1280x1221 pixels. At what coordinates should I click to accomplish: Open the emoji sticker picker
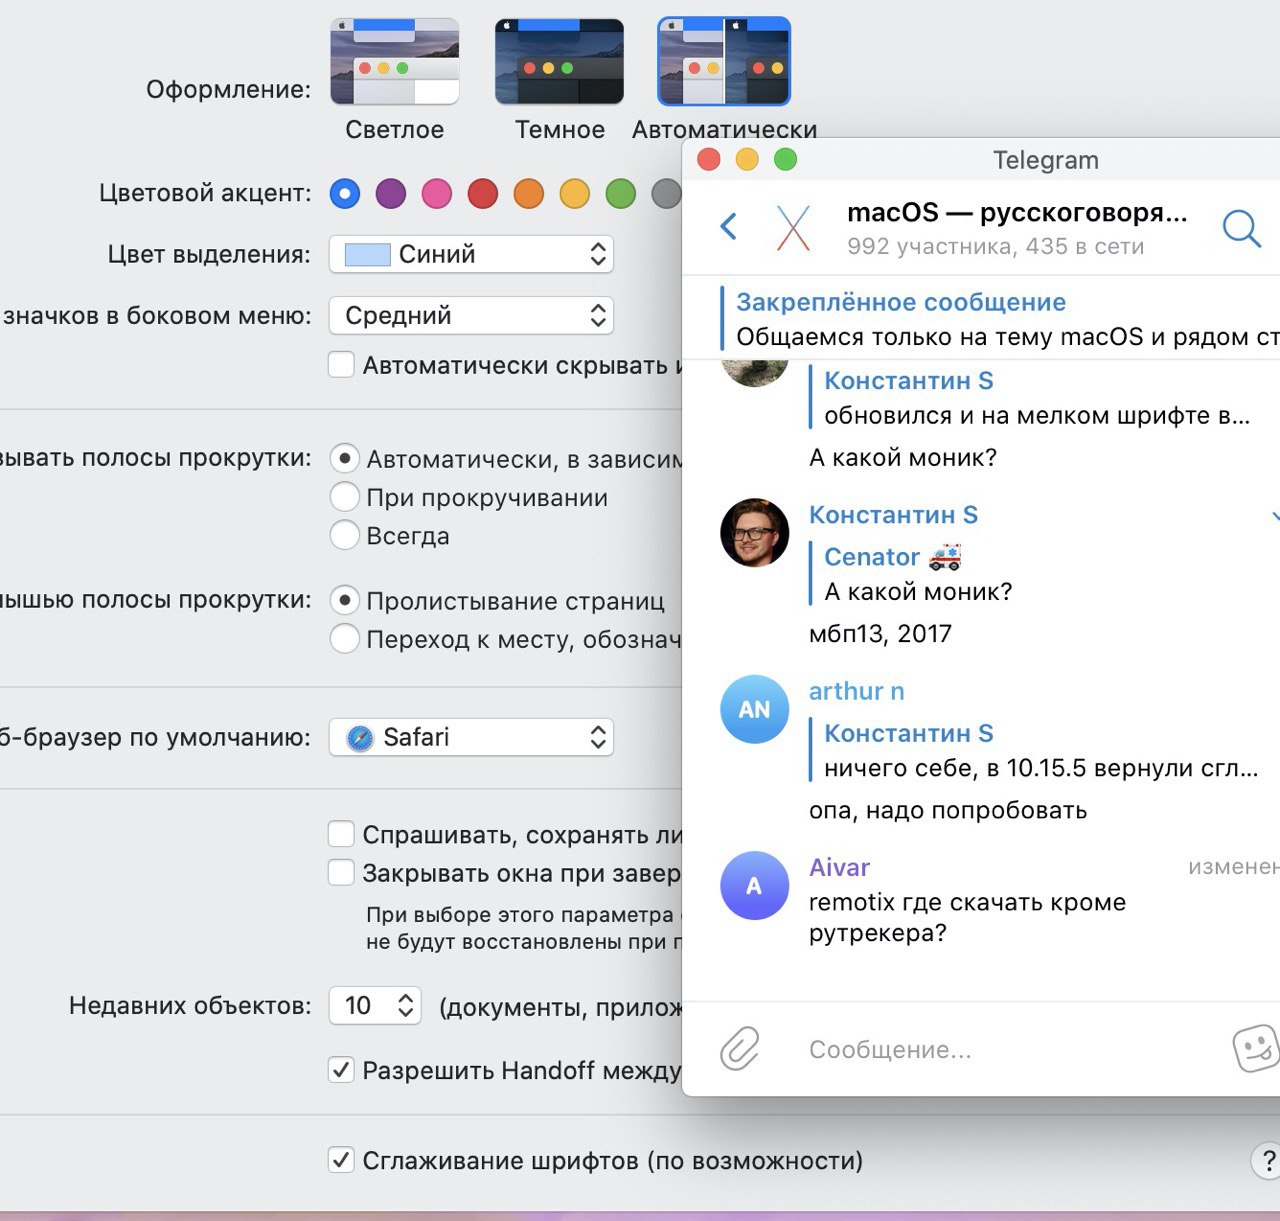(1255, 1048)
